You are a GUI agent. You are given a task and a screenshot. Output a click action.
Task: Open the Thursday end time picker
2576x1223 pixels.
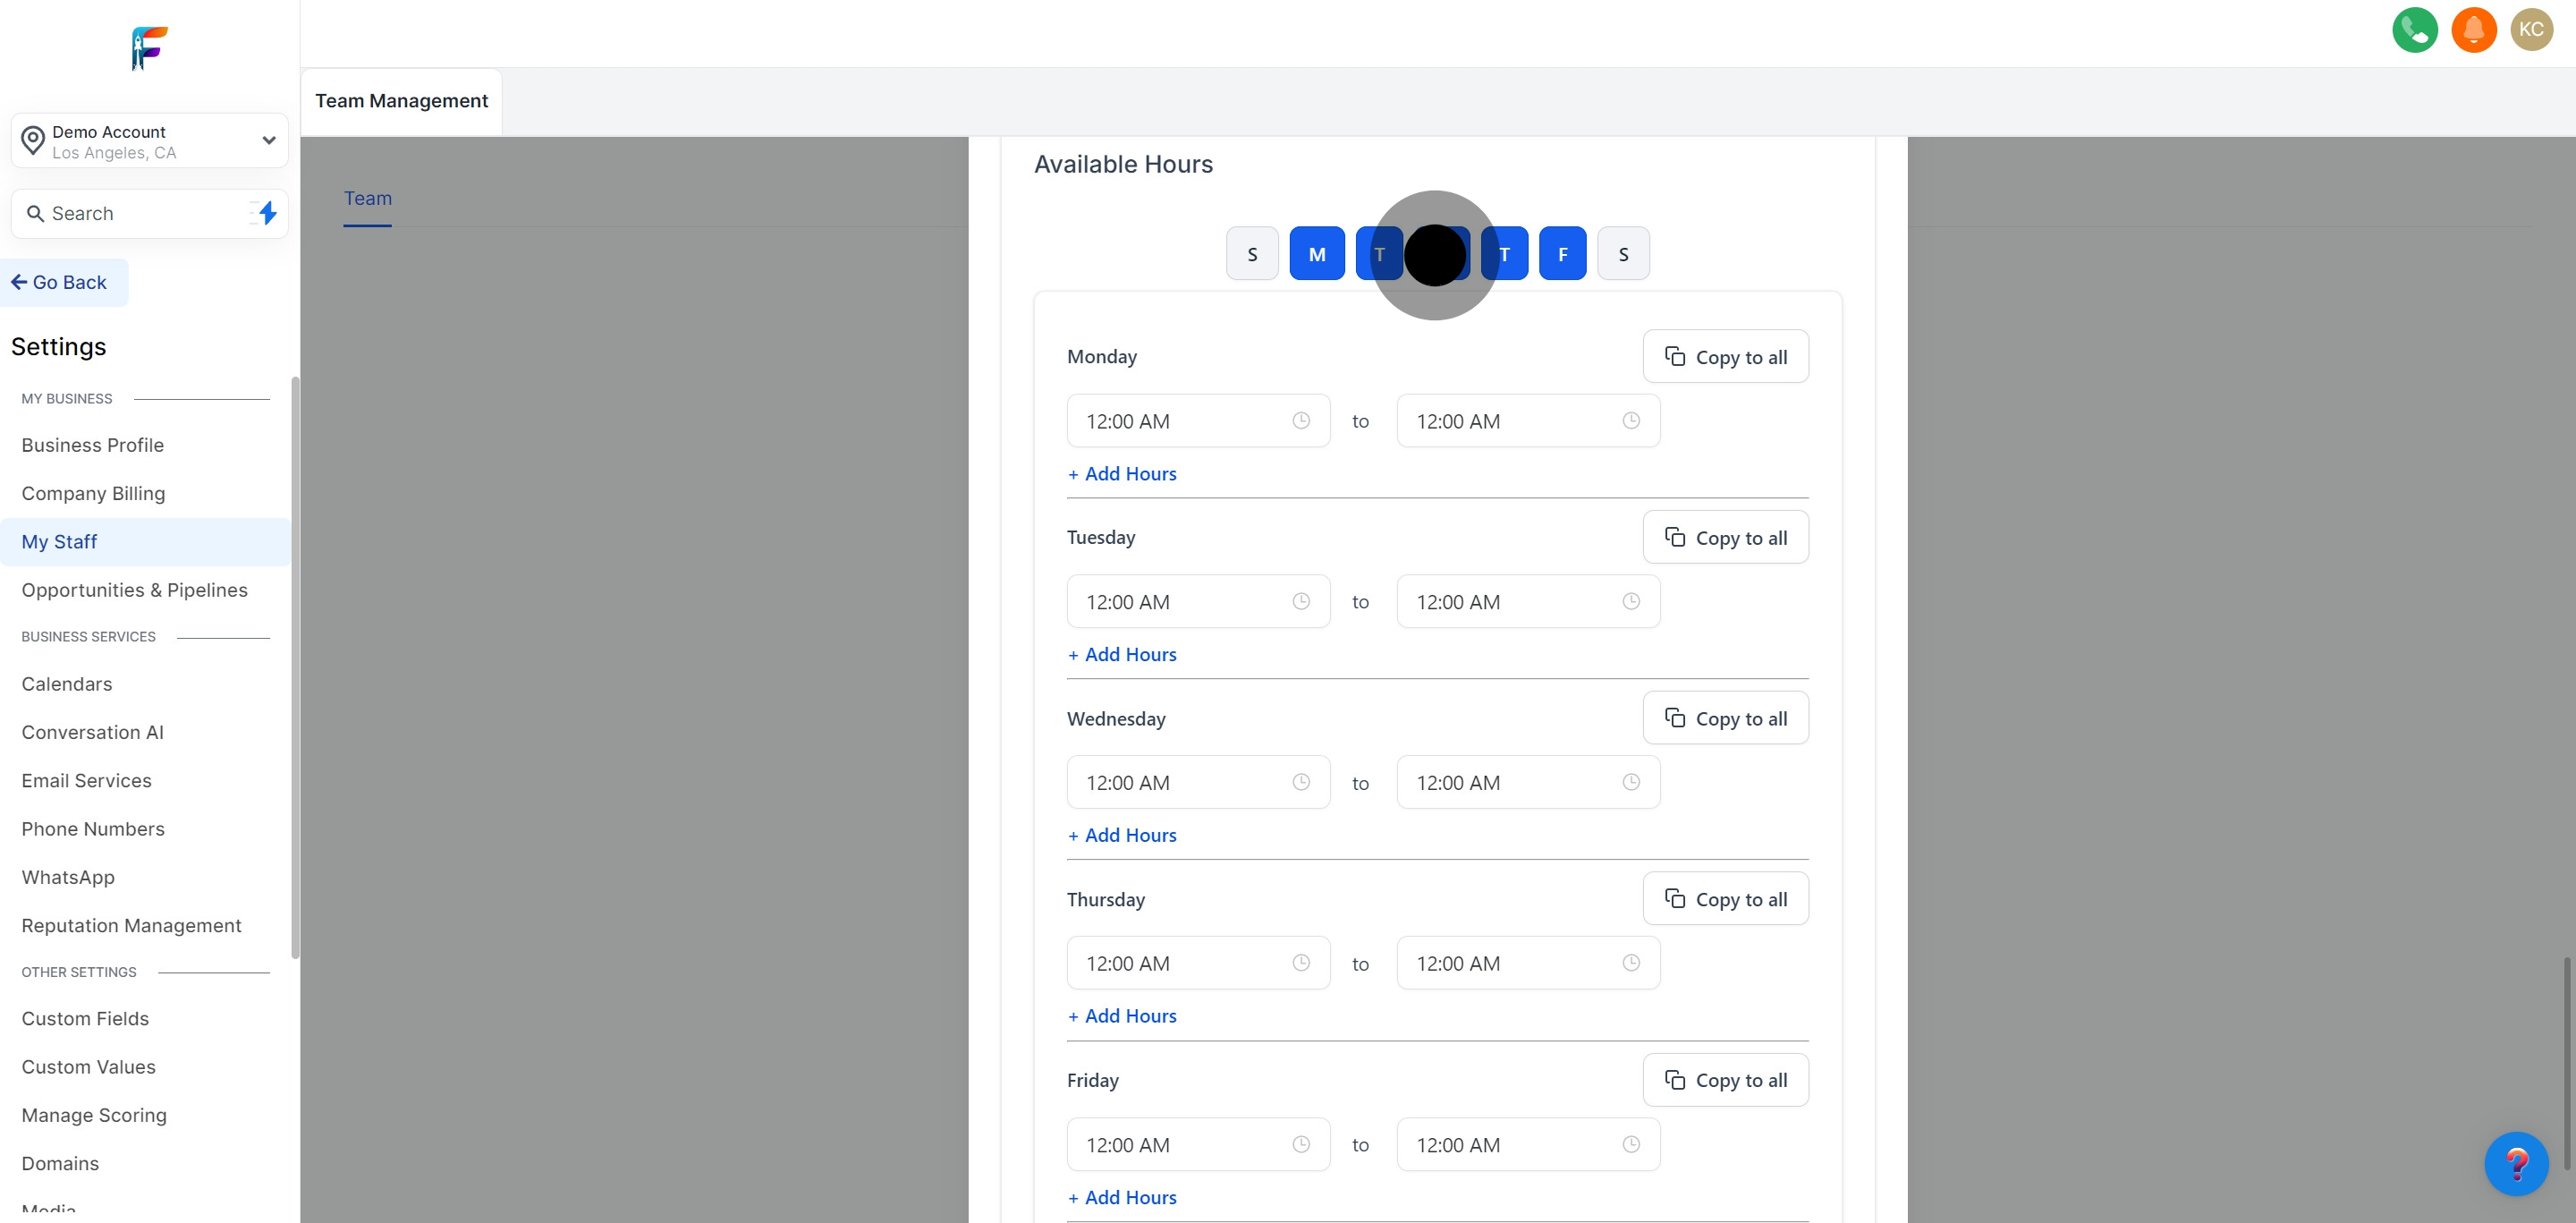(1527, 964)
